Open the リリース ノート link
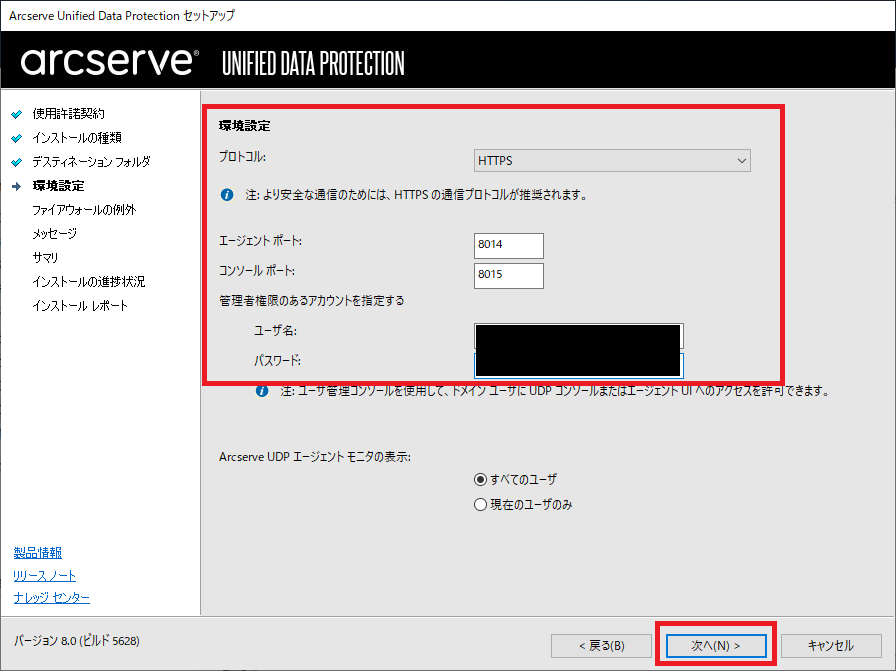Viewport: 896px width, 671px height. (45, 576)
